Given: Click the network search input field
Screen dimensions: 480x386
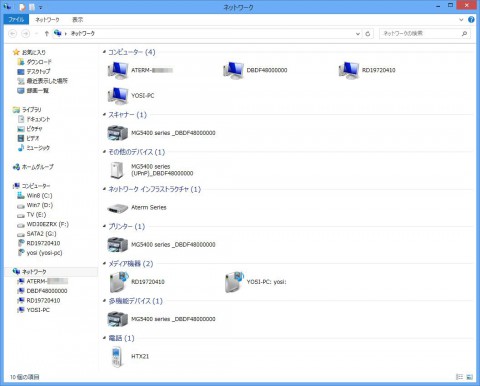Looking at the screenshot, I should (422, 33).
